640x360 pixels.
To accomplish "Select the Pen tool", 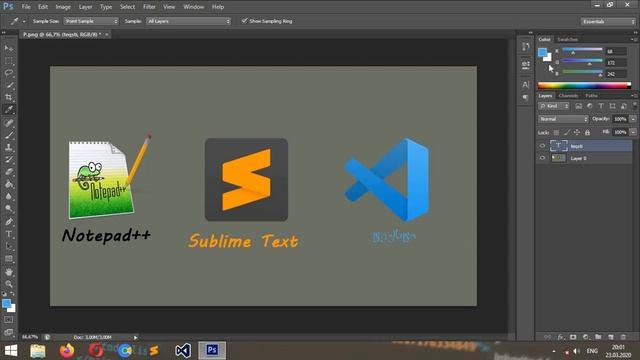I will coord(9,222).
